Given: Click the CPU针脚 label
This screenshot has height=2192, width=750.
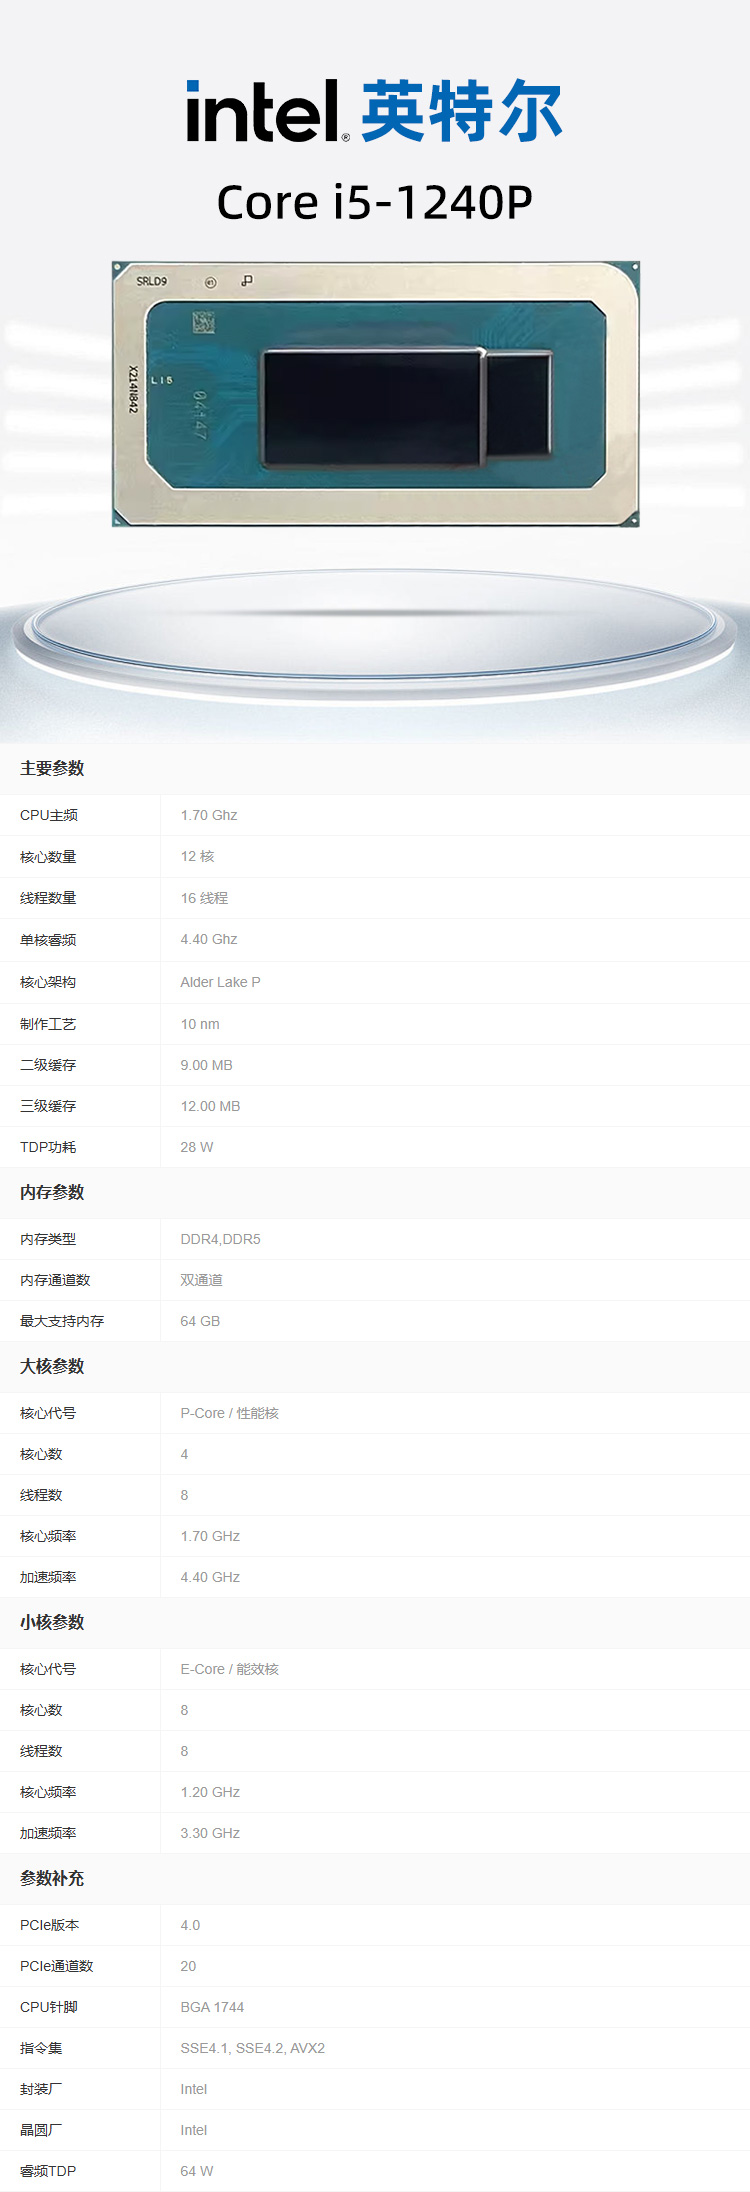Looking at the screenshot, I should click(x=48, y=2007).
